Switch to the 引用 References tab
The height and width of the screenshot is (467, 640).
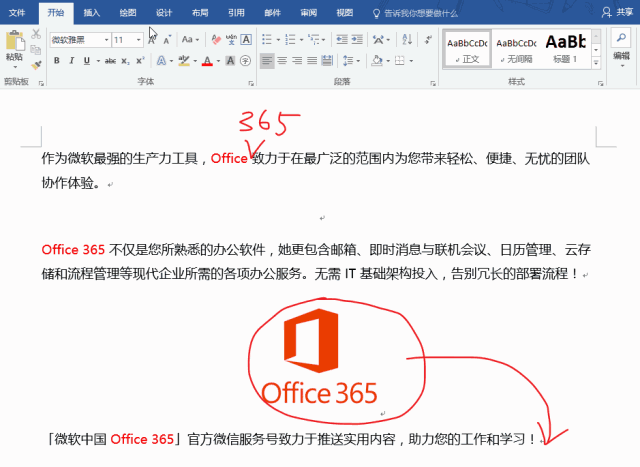tap(236, 13)
